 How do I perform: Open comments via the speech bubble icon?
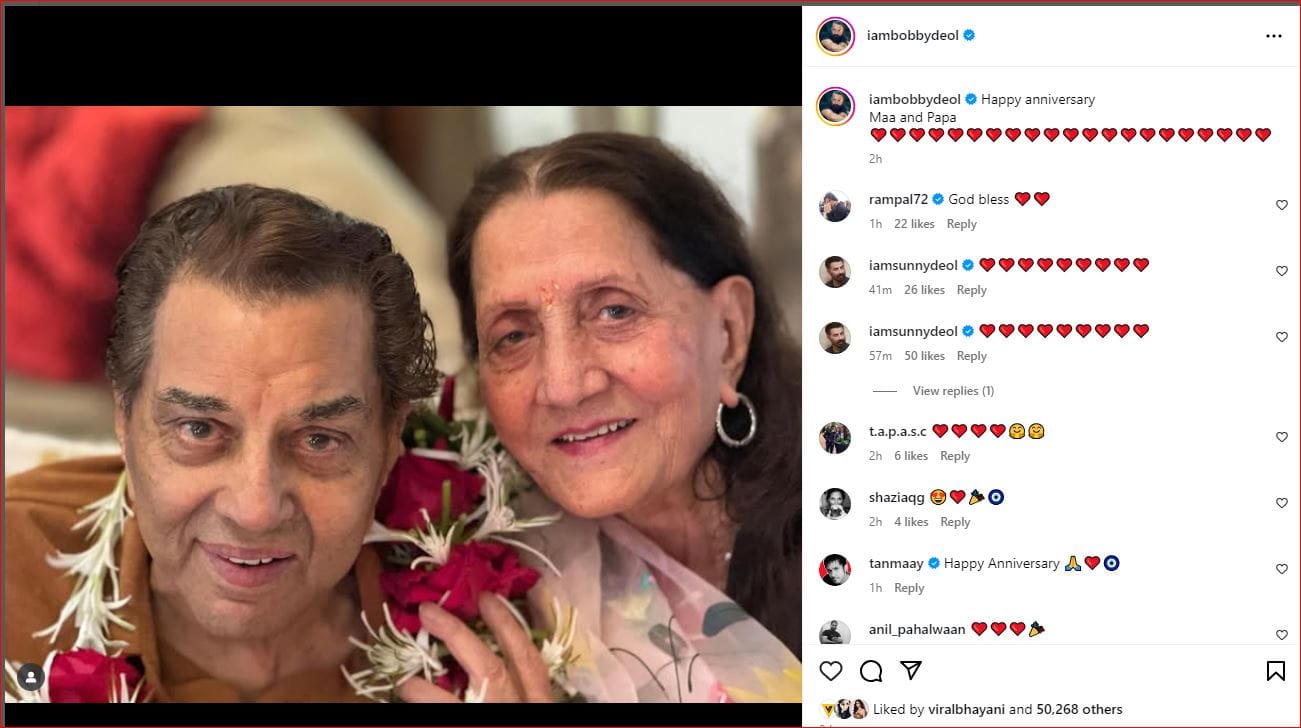[x=871, y=671]
